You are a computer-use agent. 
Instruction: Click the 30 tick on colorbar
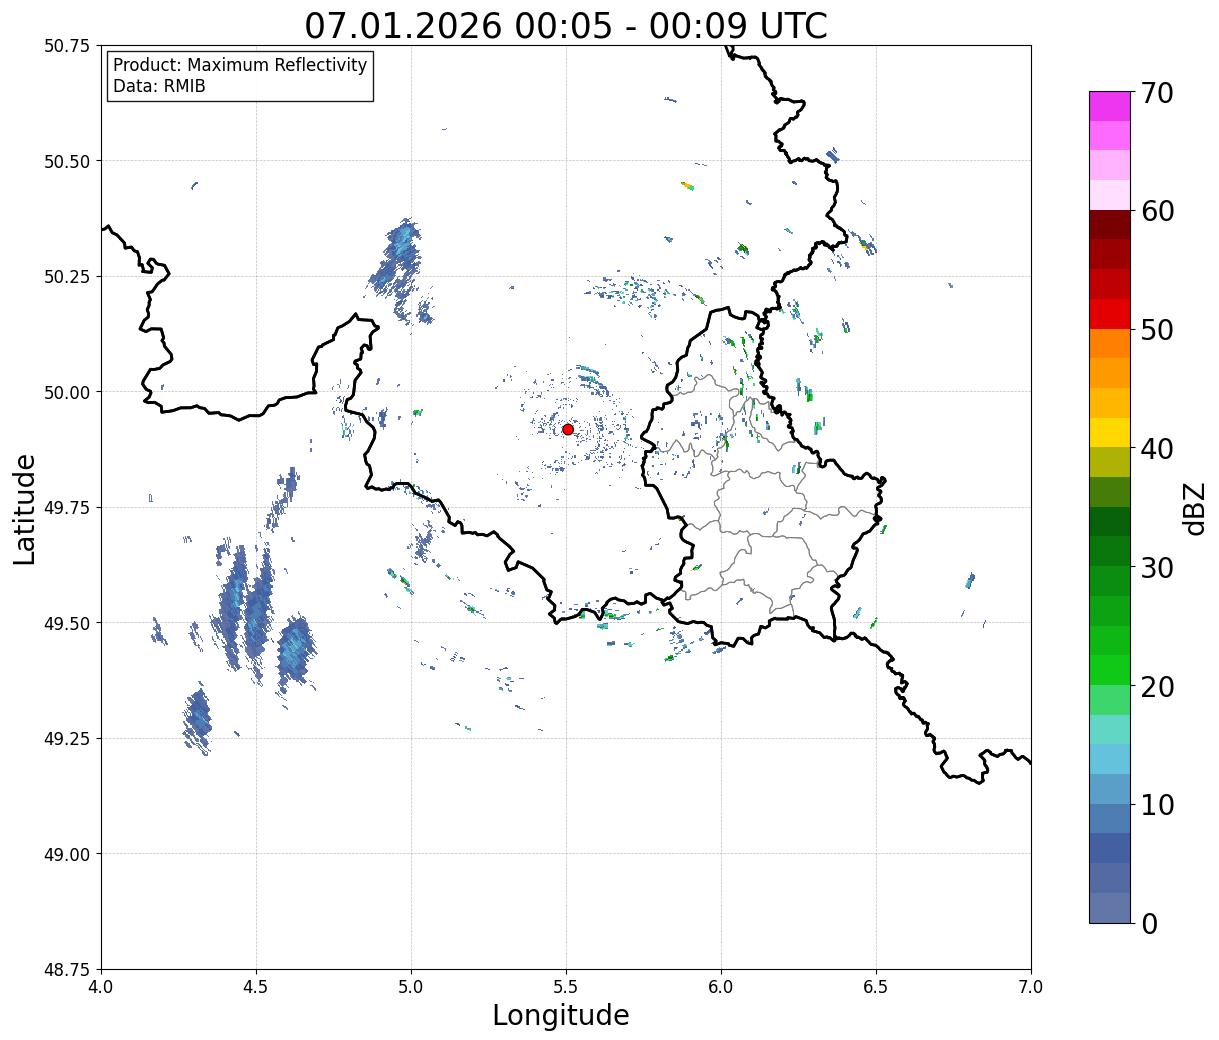point(1156,568)
